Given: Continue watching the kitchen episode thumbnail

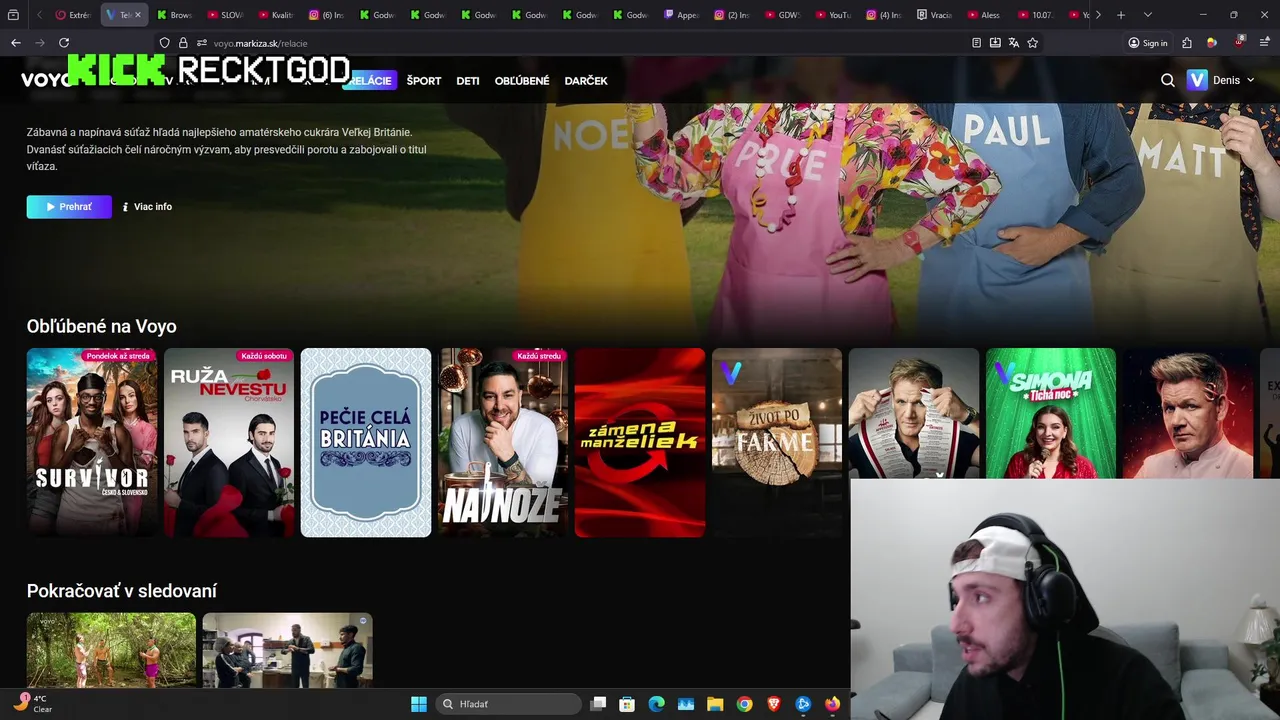Looking at the screenshot, I should click(x=287, y=650).
